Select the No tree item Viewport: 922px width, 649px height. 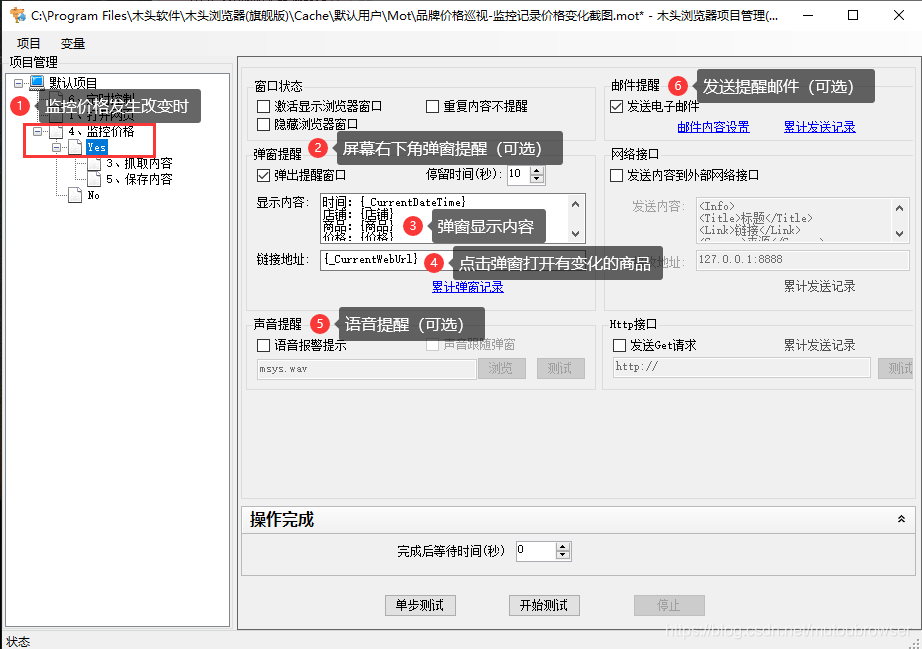coord(93,195)
